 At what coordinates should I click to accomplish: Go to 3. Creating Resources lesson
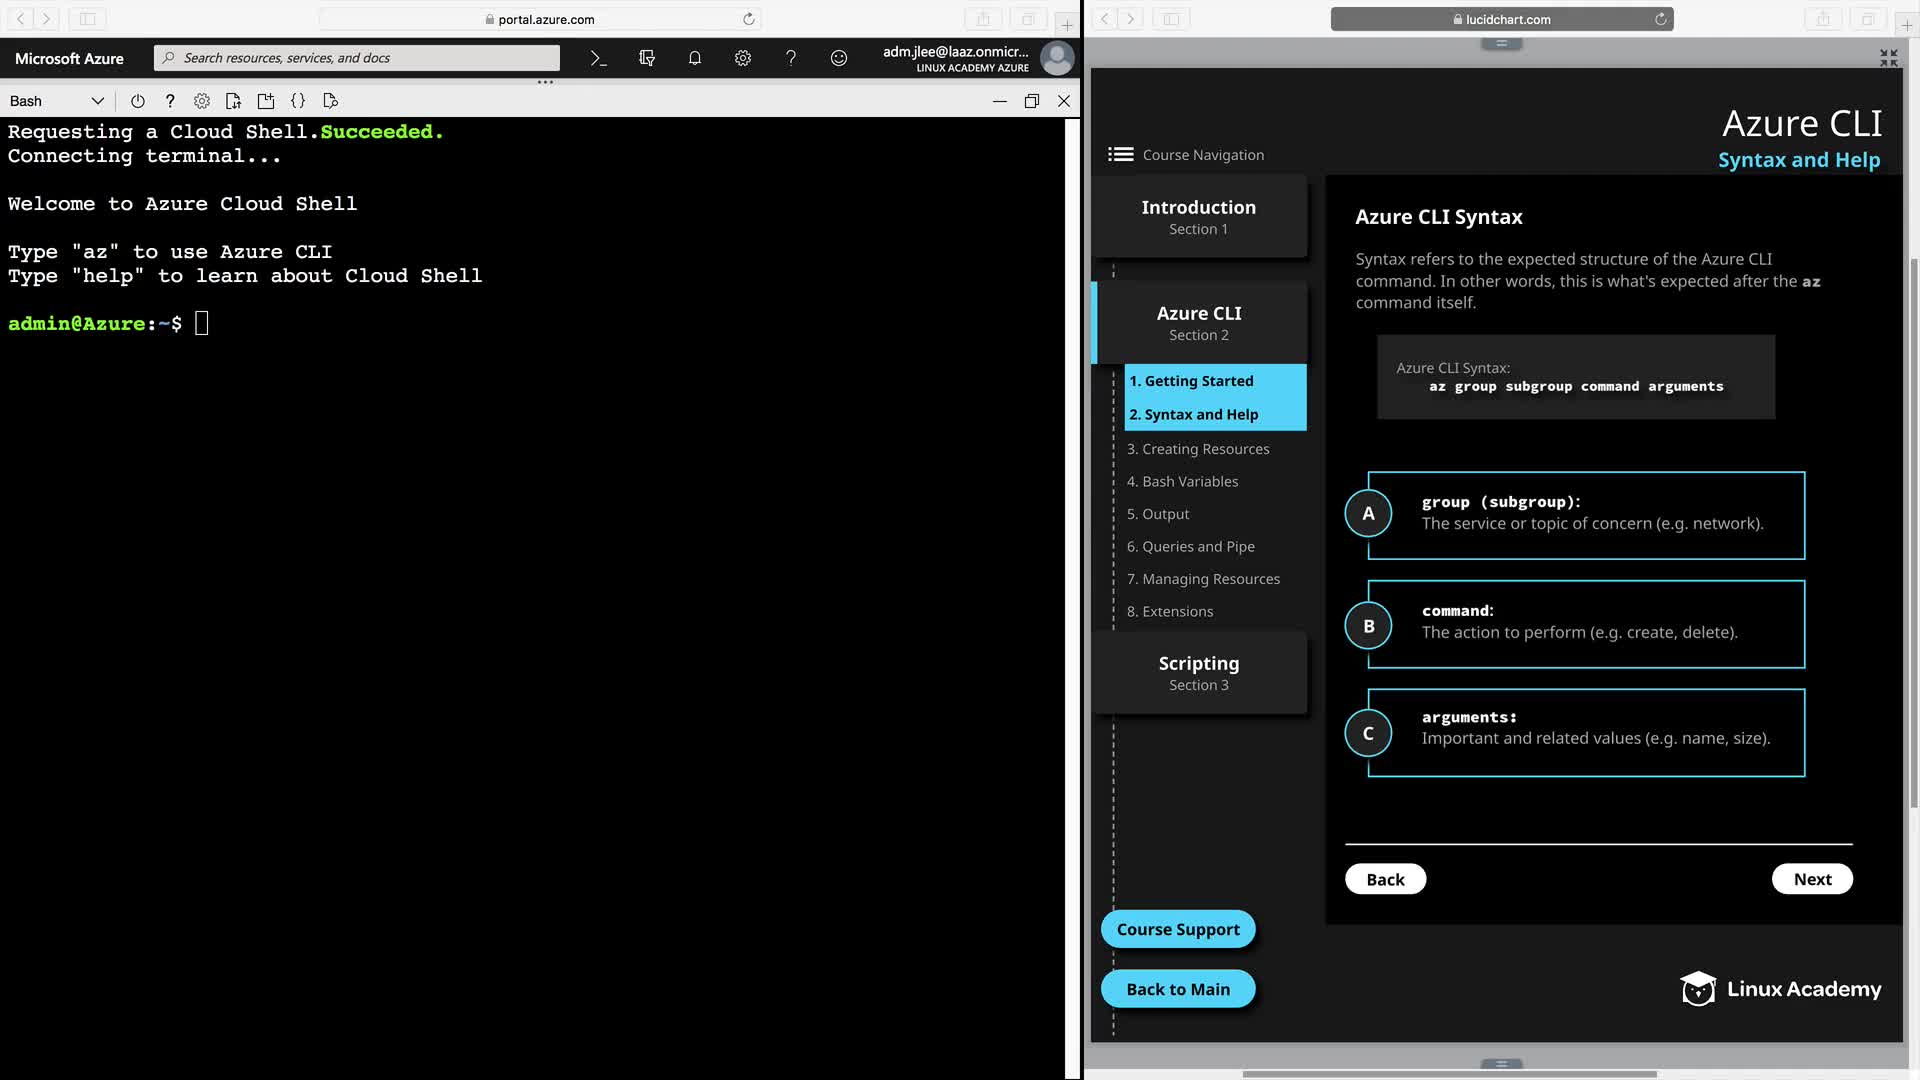coord(1198,449)
